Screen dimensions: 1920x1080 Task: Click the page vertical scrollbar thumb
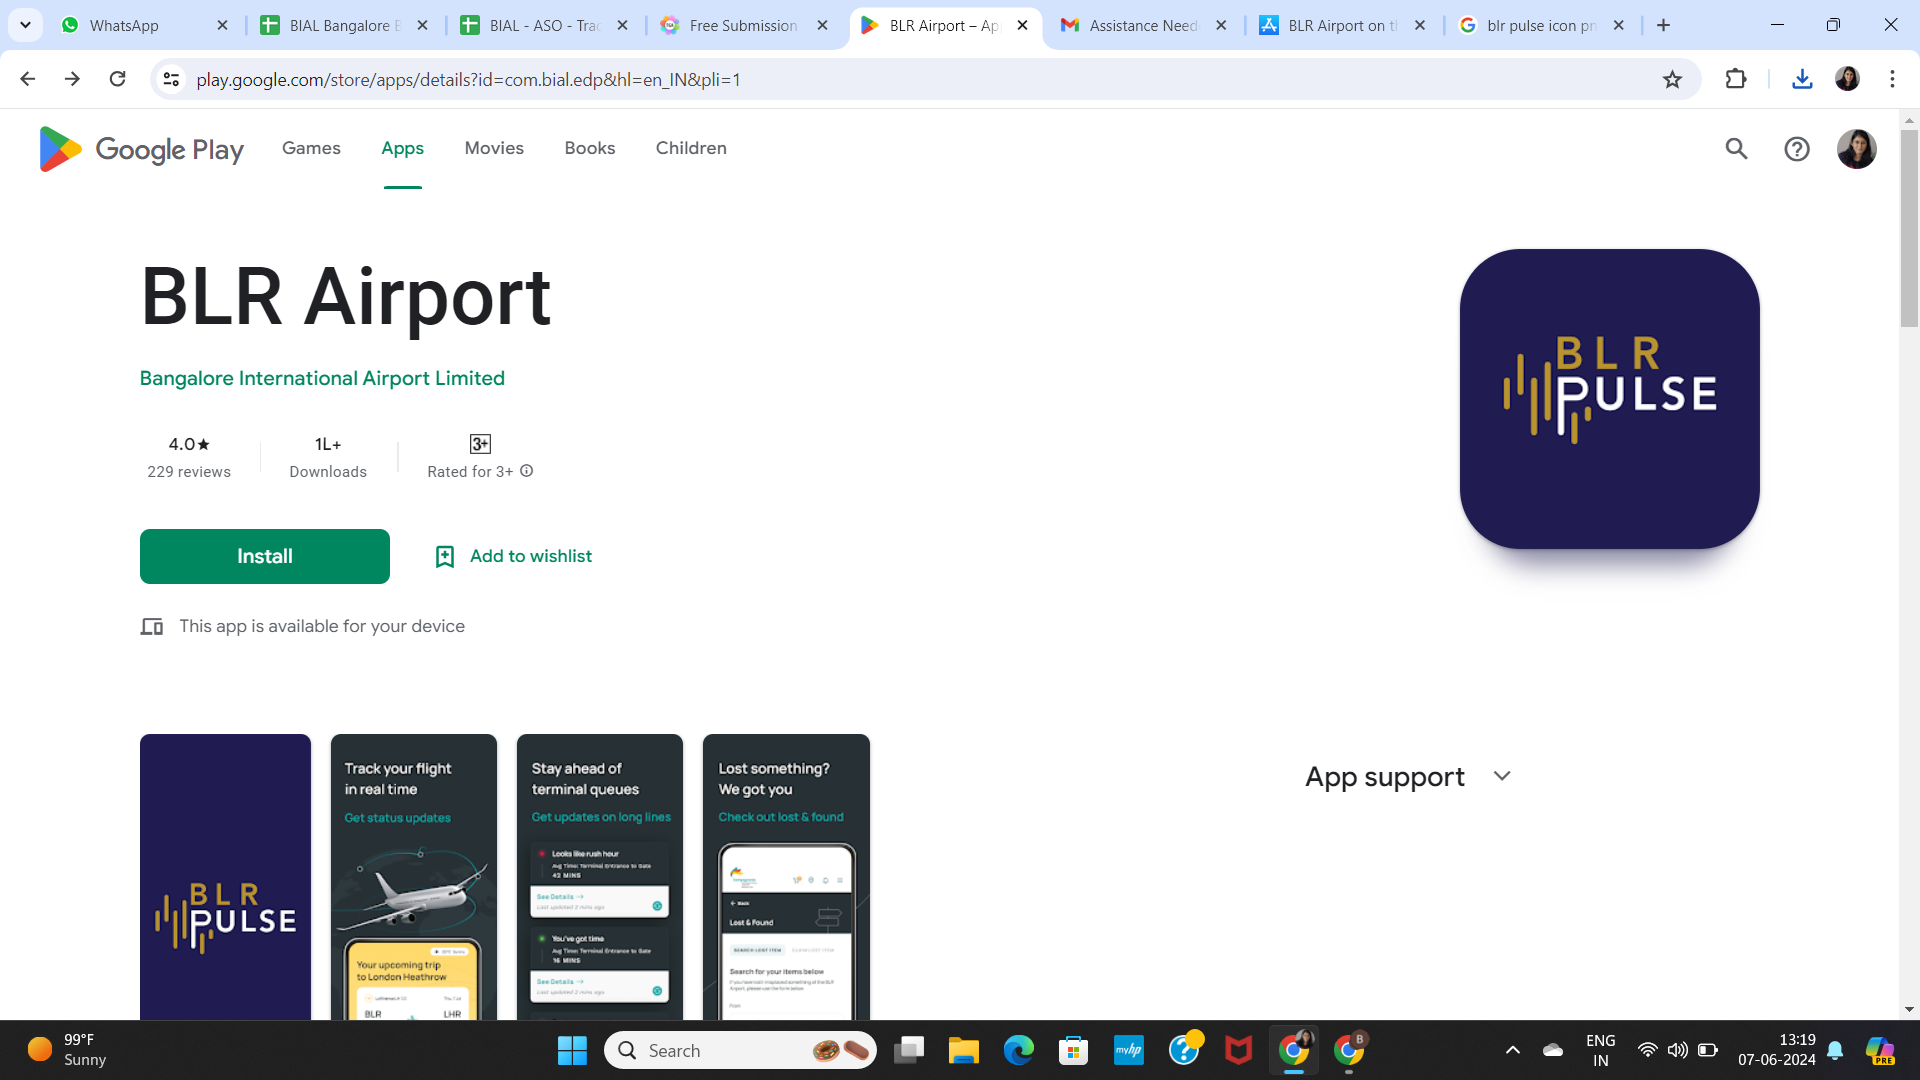pyautogui.click(x=1909, y=228)
